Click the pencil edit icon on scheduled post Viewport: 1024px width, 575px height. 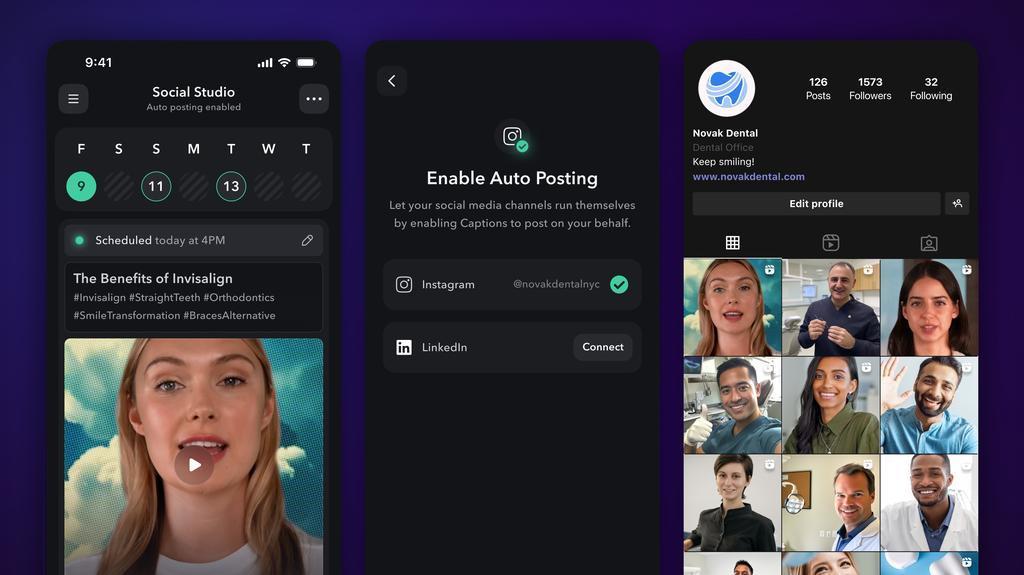[x=307, y=240]
